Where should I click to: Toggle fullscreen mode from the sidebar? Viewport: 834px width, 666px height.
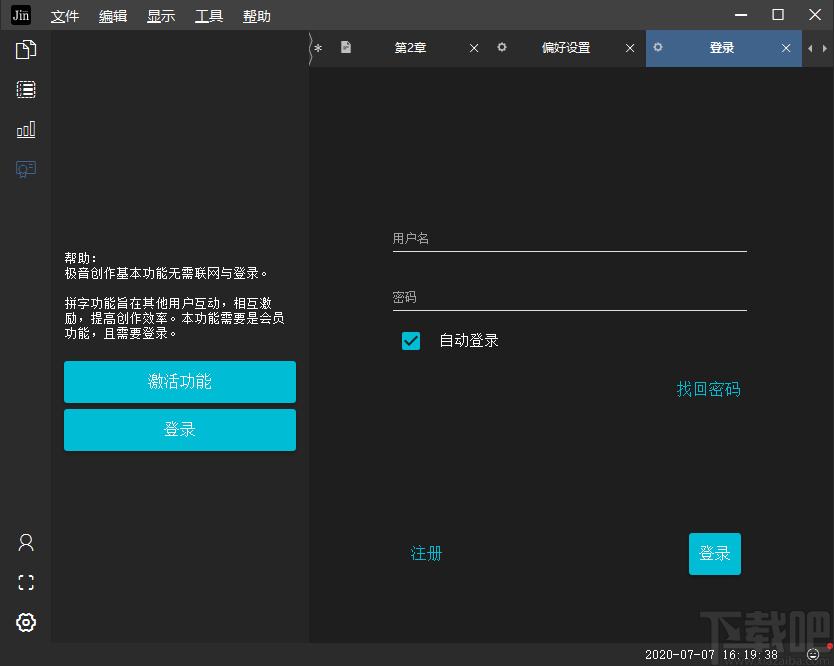tap(25, 582)
